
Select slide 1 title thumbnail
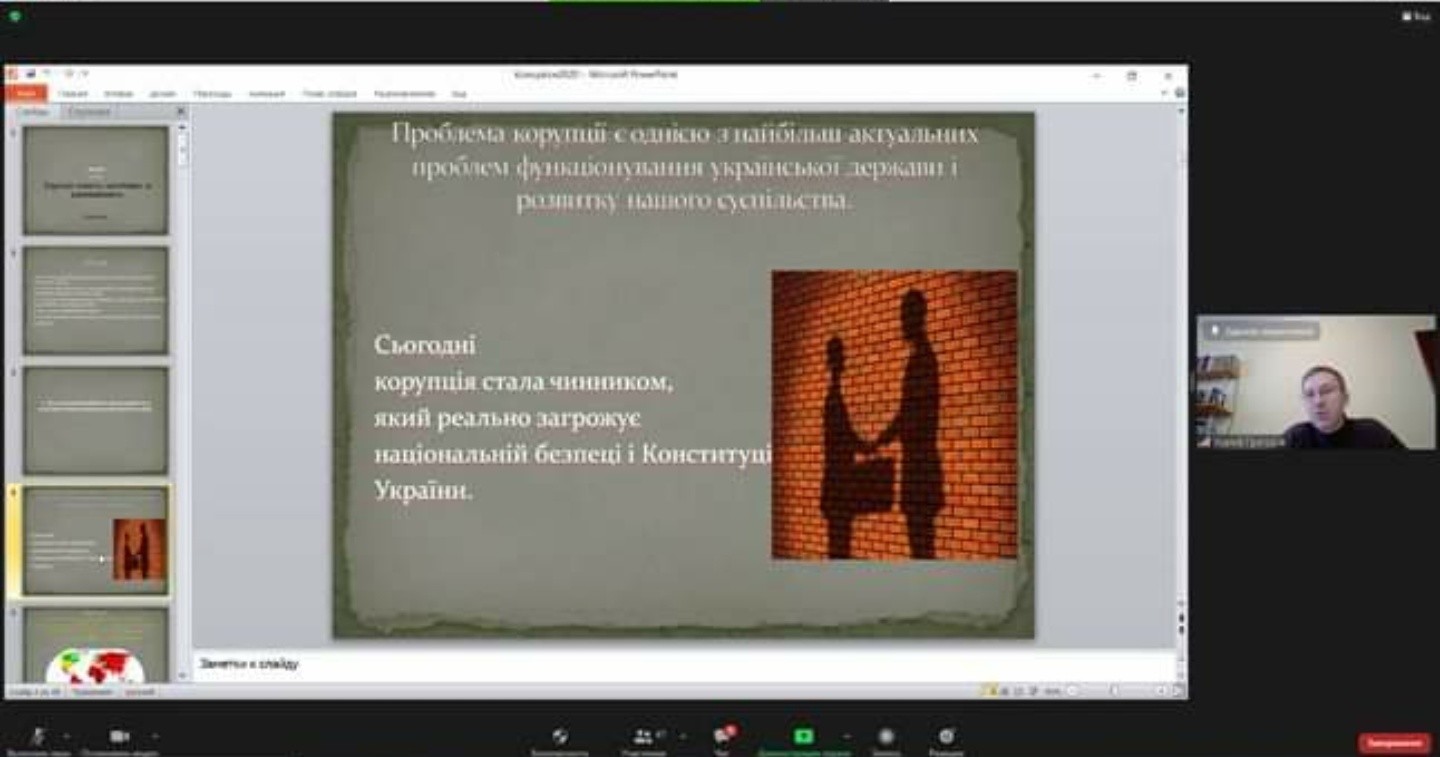(x=96, y=180)
